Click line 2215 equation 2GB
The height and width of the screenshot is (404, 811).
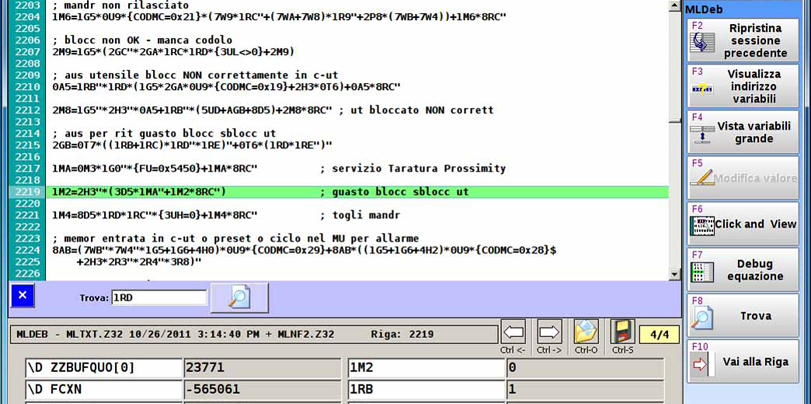(x=192, y=145)
